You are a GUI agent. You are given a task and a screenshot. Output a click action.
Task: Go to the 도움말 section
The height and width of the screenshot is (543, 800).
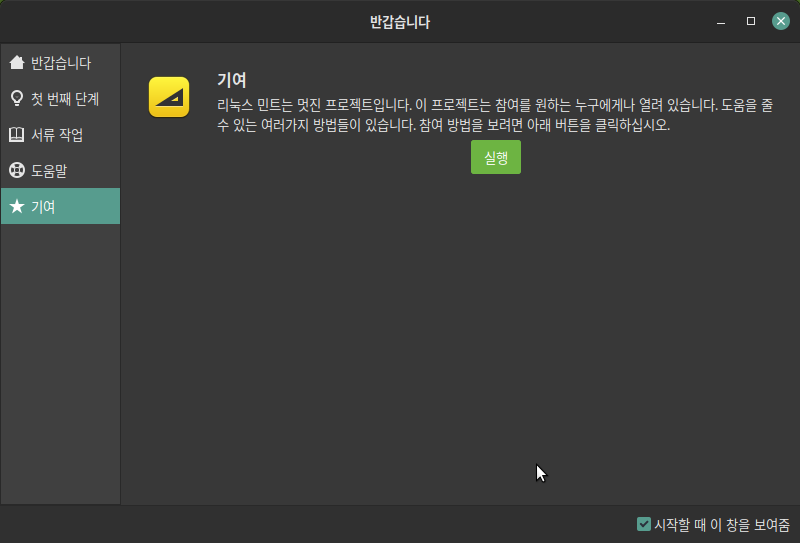click(60, 170)
